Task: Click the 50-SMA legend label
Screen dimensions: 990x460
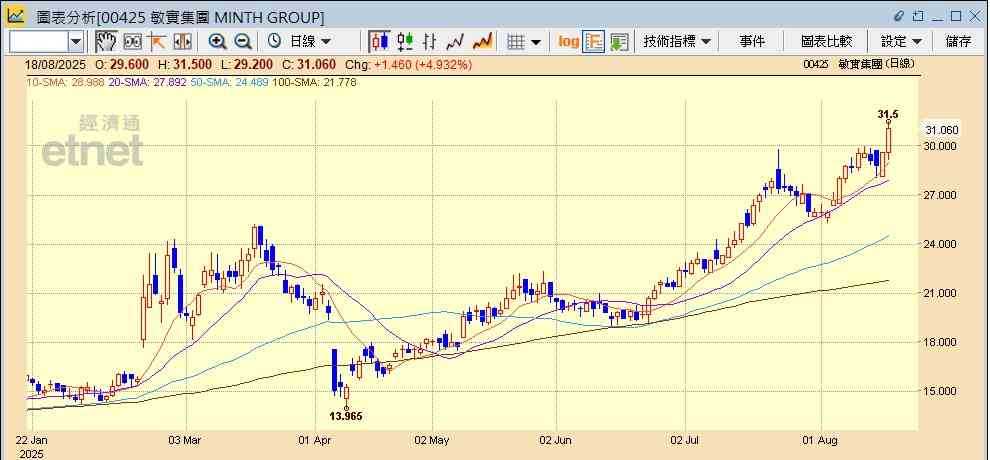Action: (x=231, y=82)
